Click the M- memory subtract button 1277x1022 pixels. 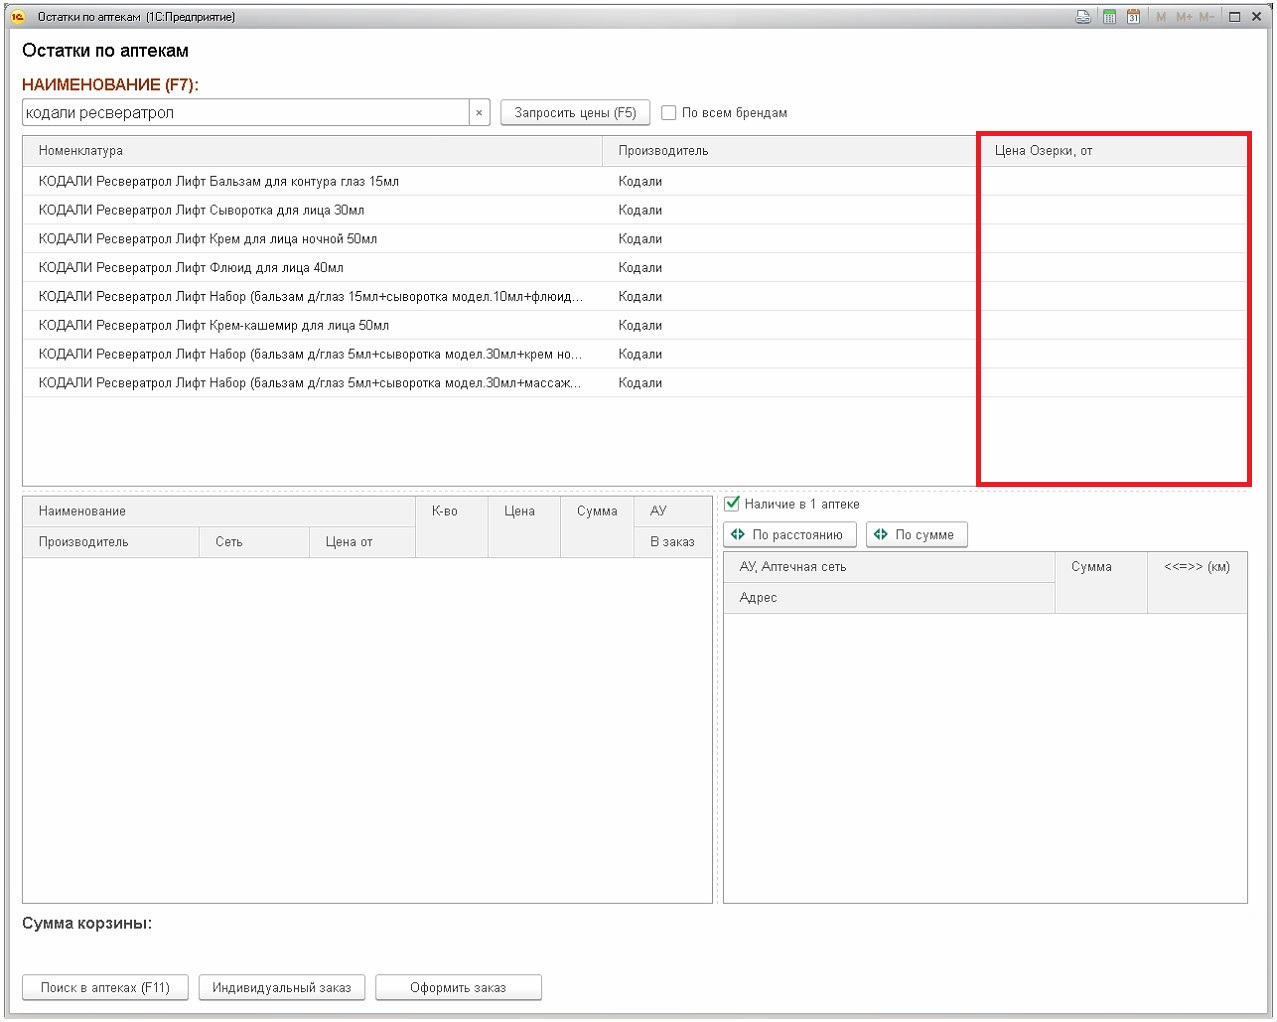coord(1206,17)
